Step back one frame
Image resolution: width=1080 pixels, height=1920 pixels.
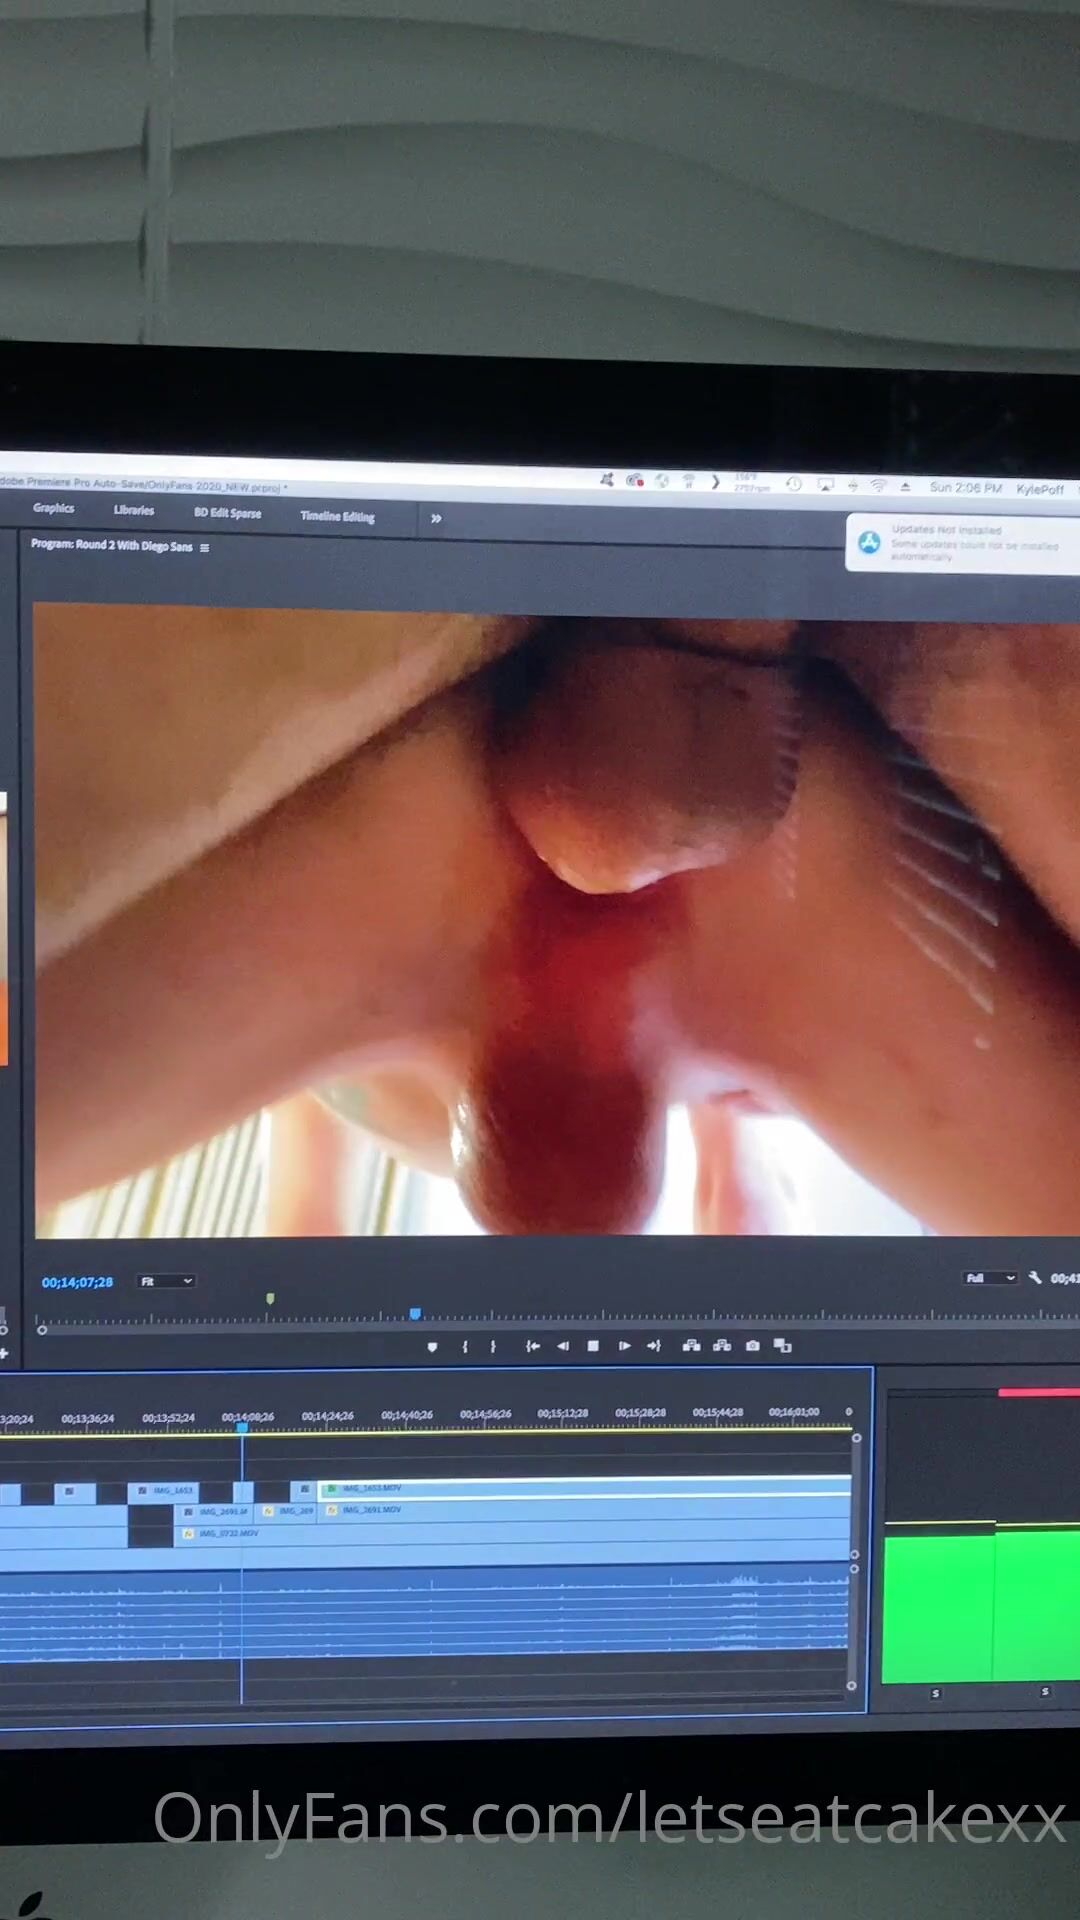[563, 1347]
